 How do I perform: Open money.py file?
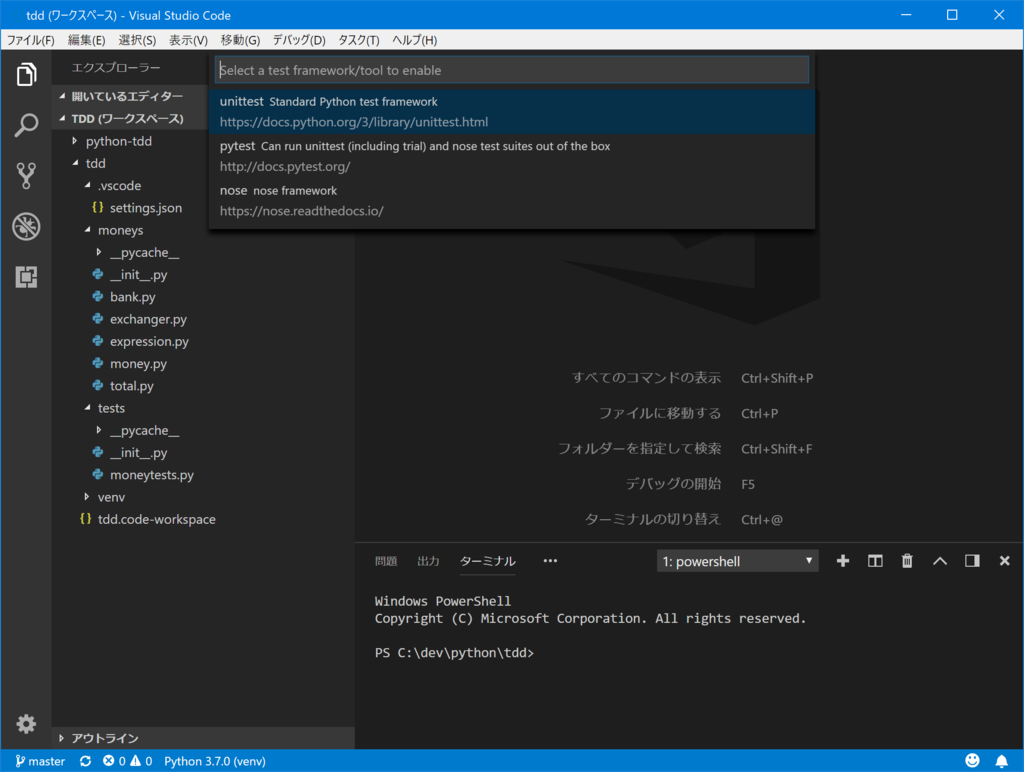[x=138, y=364]
